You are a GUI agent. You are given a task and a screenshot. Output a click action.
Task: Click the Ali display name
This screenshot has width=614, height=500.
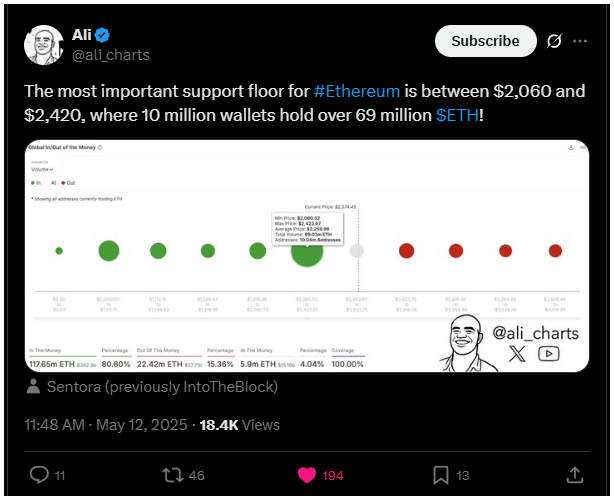82,35
